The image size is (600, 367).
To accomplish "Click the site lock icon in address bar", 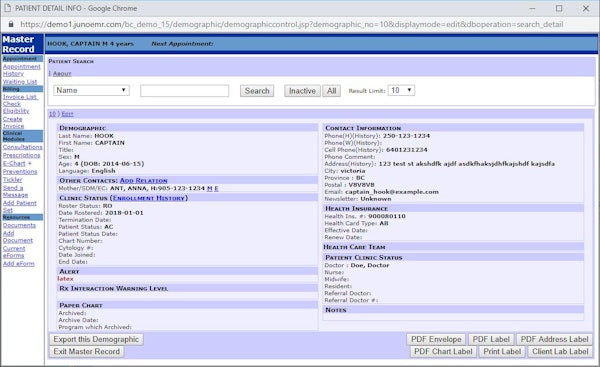I will (x=11, y=24).
